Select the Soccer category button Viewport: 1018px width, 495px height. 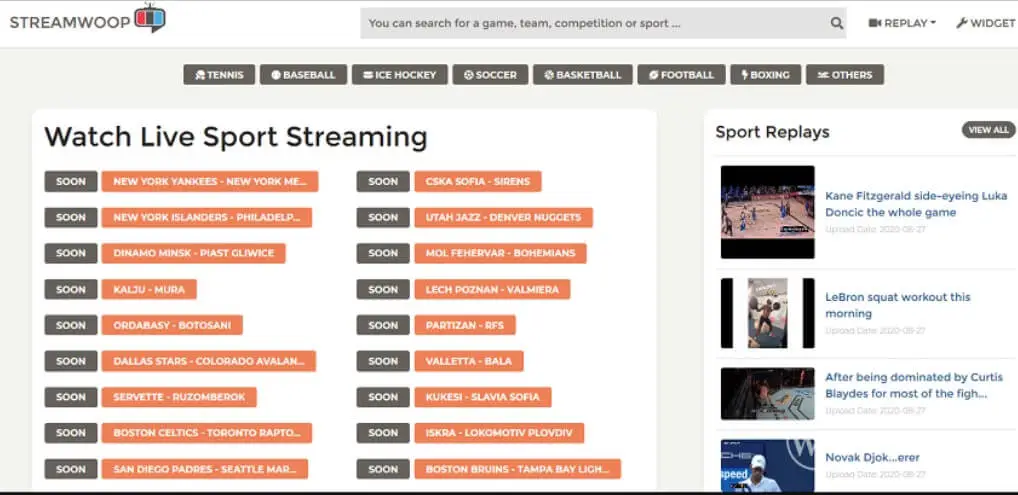tap(490, 75)
